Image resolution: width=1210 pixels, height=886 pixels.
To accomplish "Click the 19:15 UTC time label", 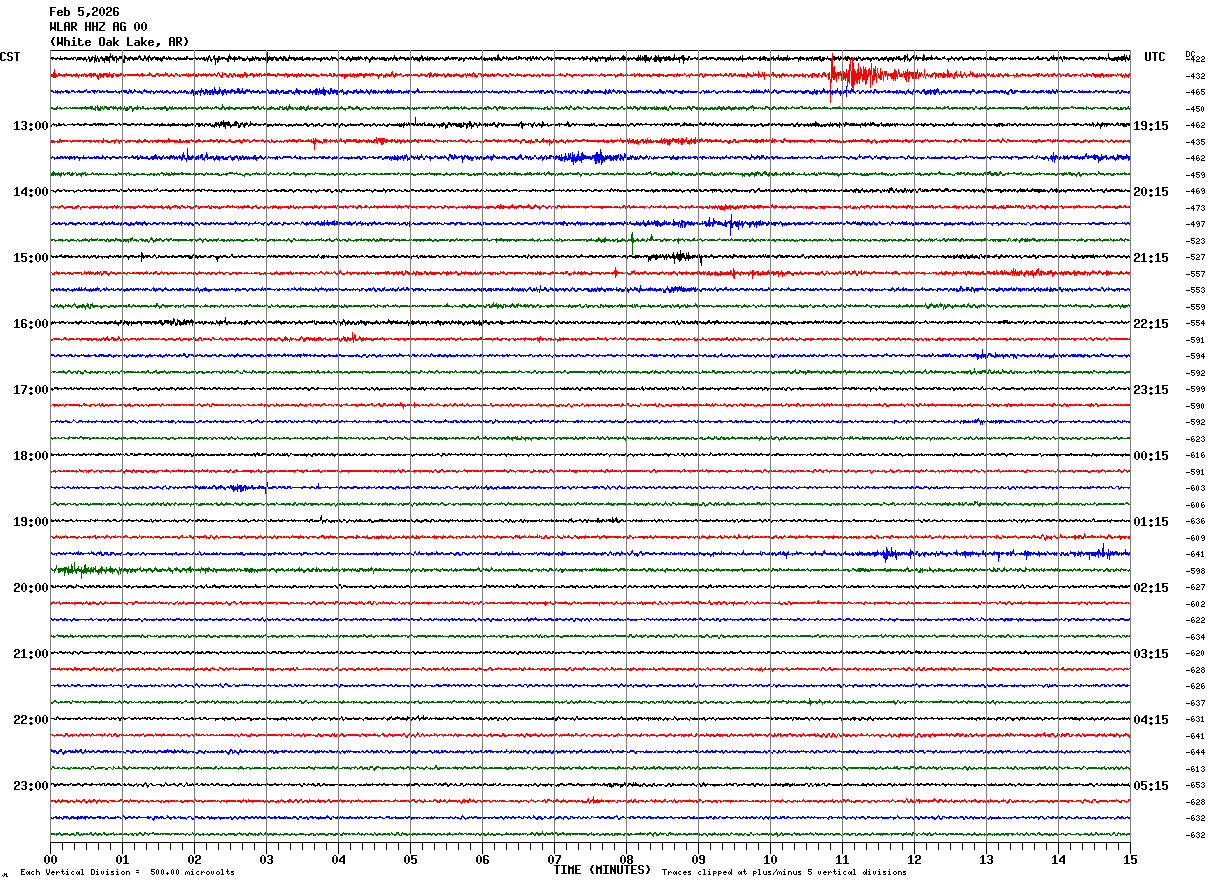I will pyautogui.click(x=1151, y=126).
